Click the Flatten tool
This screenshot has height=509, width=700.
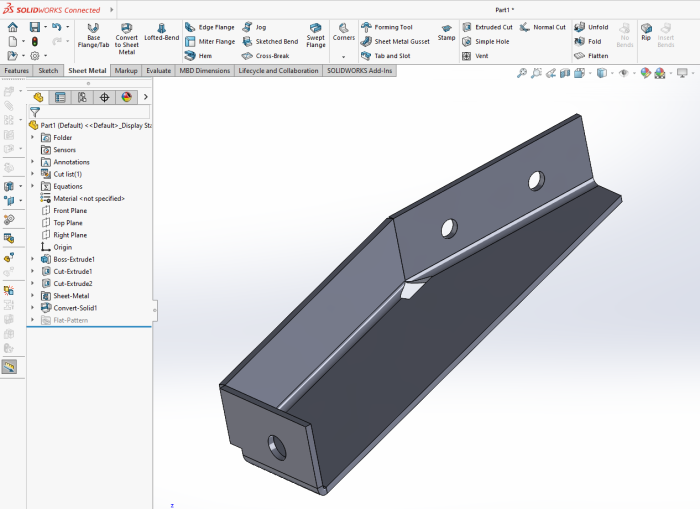[x=591, y=56]
